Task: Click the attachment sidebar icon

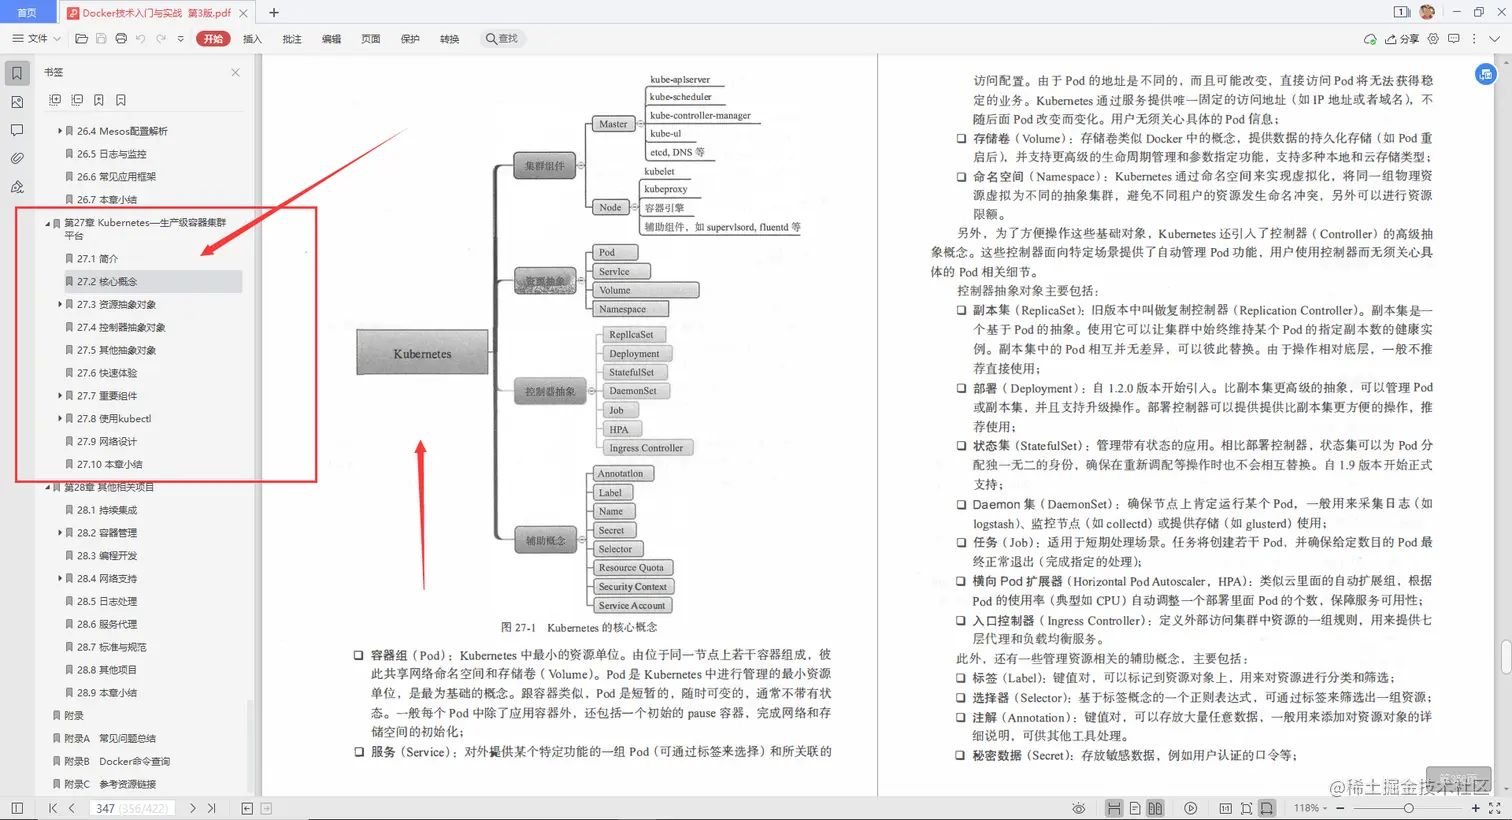Action: click(16, 158)
